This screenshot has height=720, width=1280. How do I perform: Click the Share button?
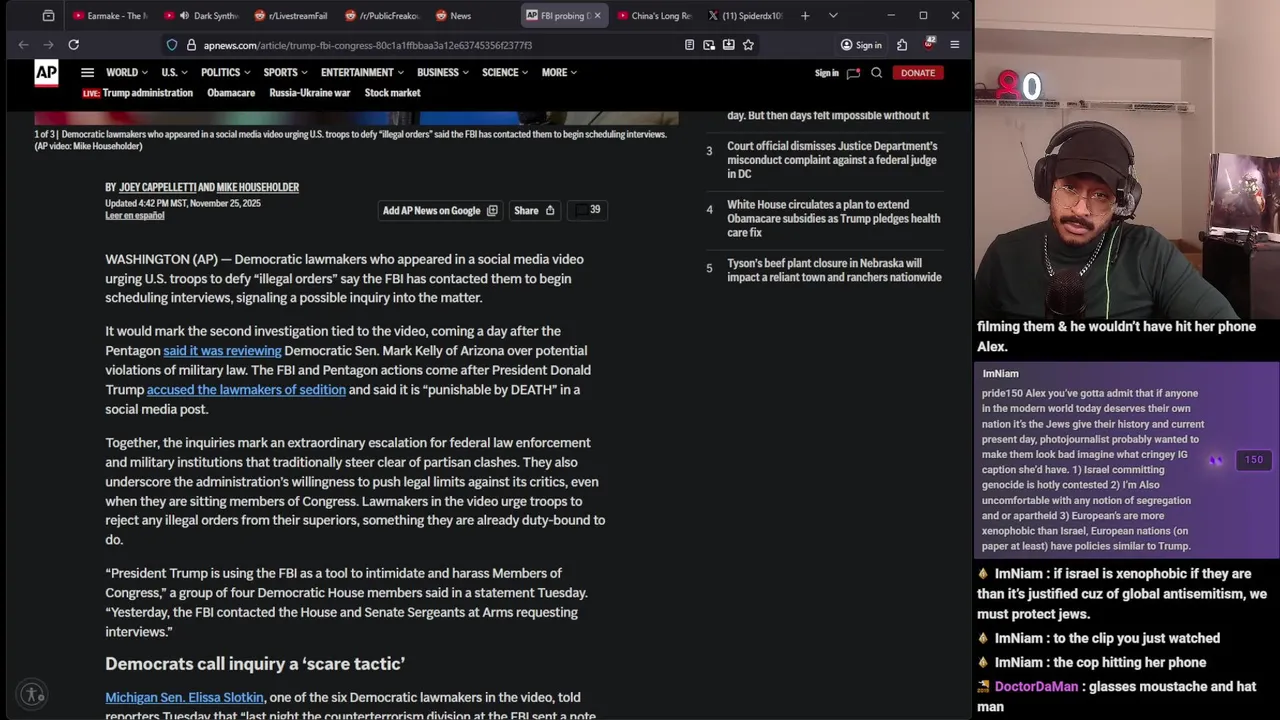point(534,210)
